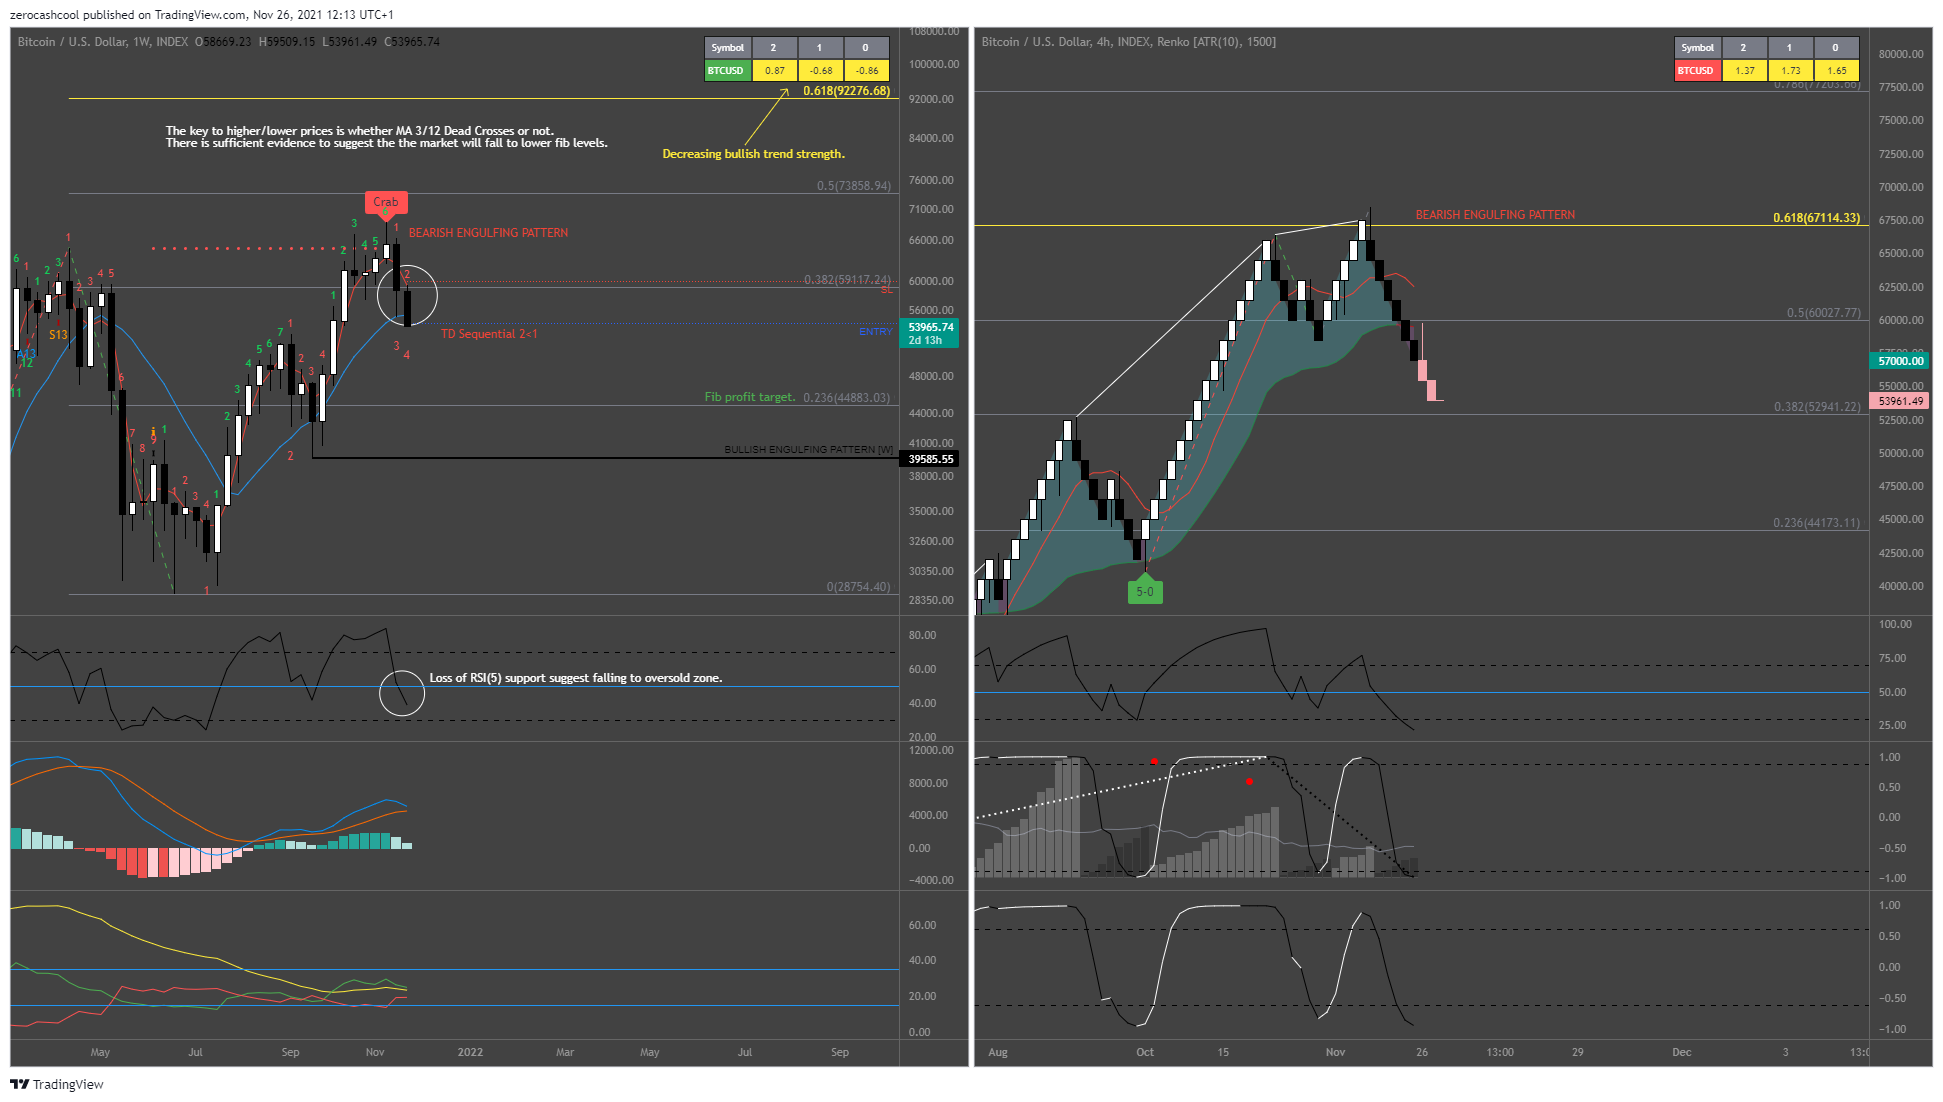The height and width of the screenshot is (1102, 1943).
Task: Click the 108000.00 price axis value
Action: coord(935,32)
